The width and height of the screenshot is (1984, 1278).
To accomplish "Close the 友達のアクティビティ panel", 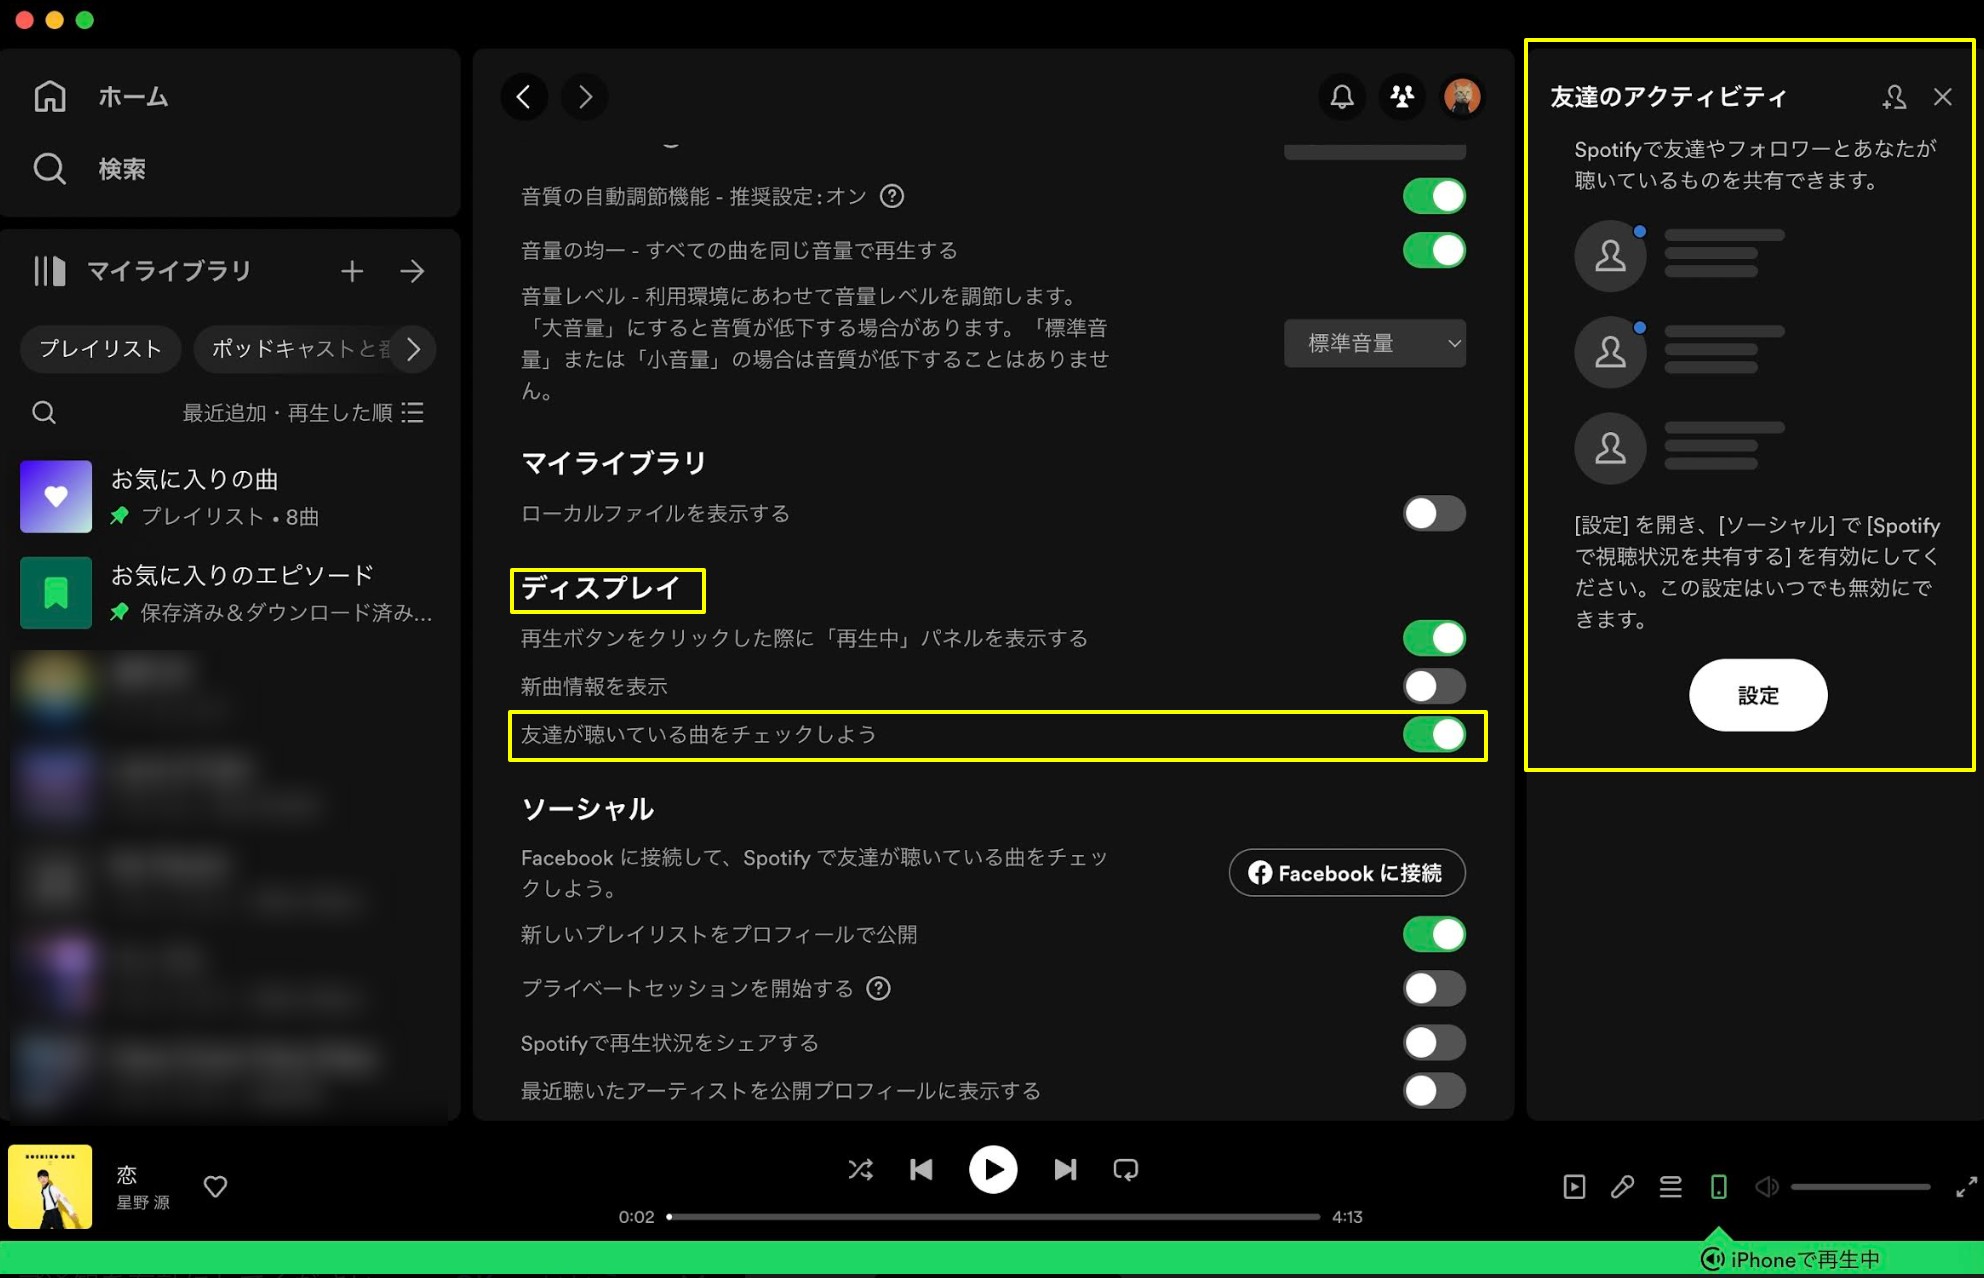I will tap(1942, 97).
